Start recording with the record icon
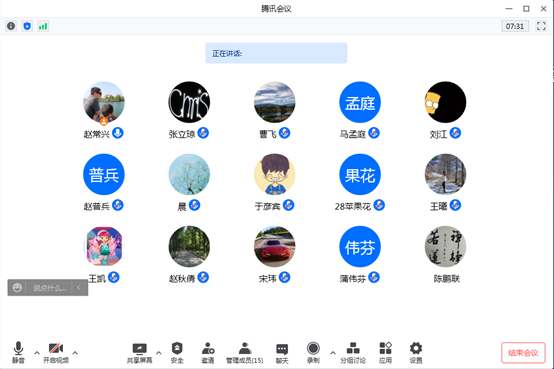Image resolution: width=554 pixels, height=369 pixels. pos(313,352)
